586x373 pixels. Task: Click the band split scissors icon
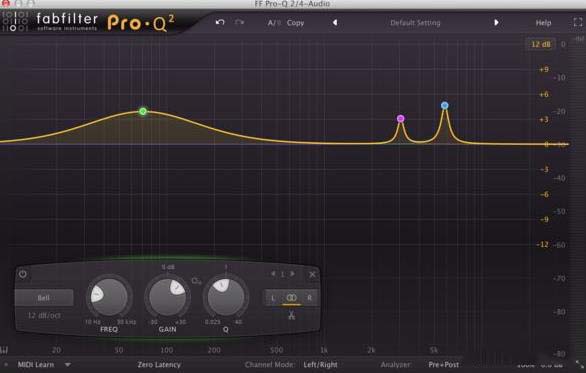pos(292,315)
